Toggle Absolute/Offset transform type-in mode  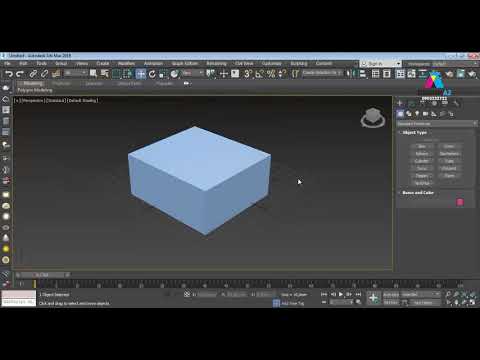[187, 294]
